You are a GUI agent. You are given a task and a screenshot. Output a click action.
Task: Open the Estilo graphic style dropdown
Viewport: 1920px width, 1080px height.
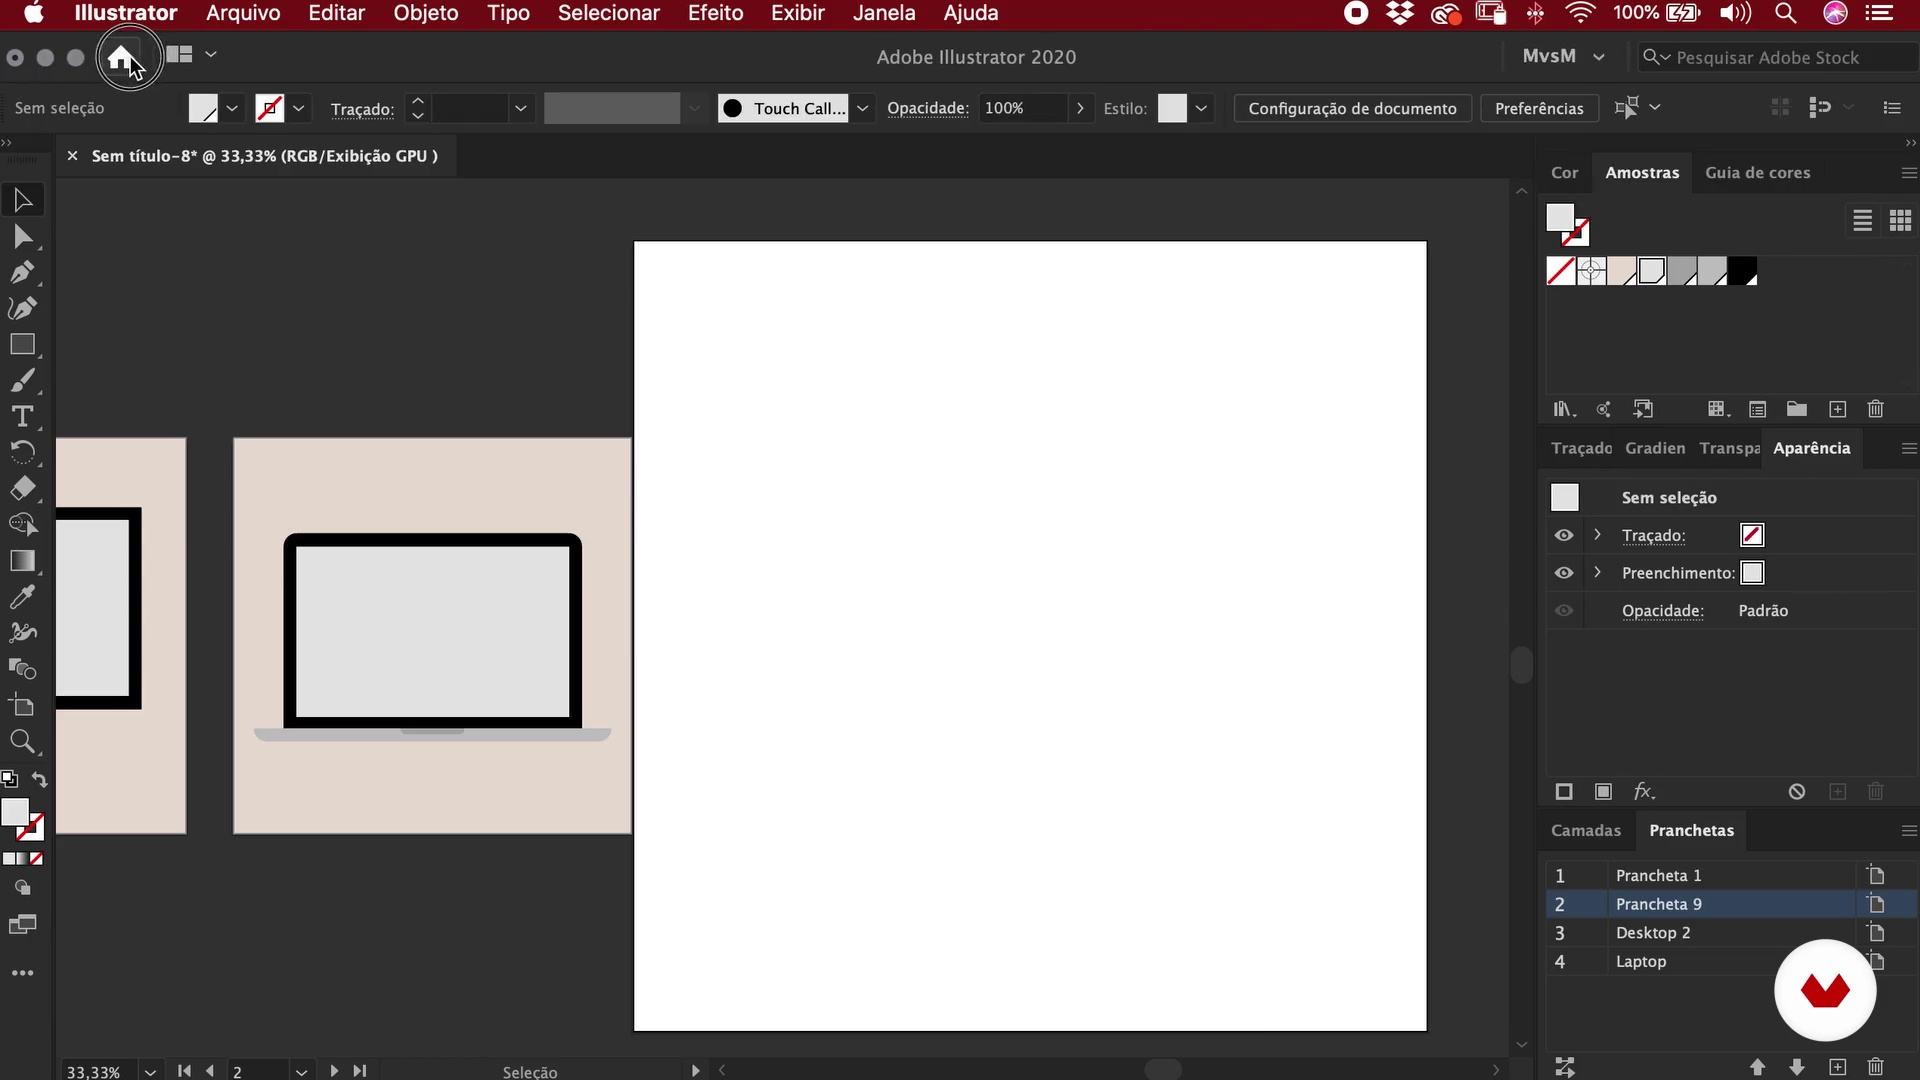pyautogui.click(x=1201, y=108)
